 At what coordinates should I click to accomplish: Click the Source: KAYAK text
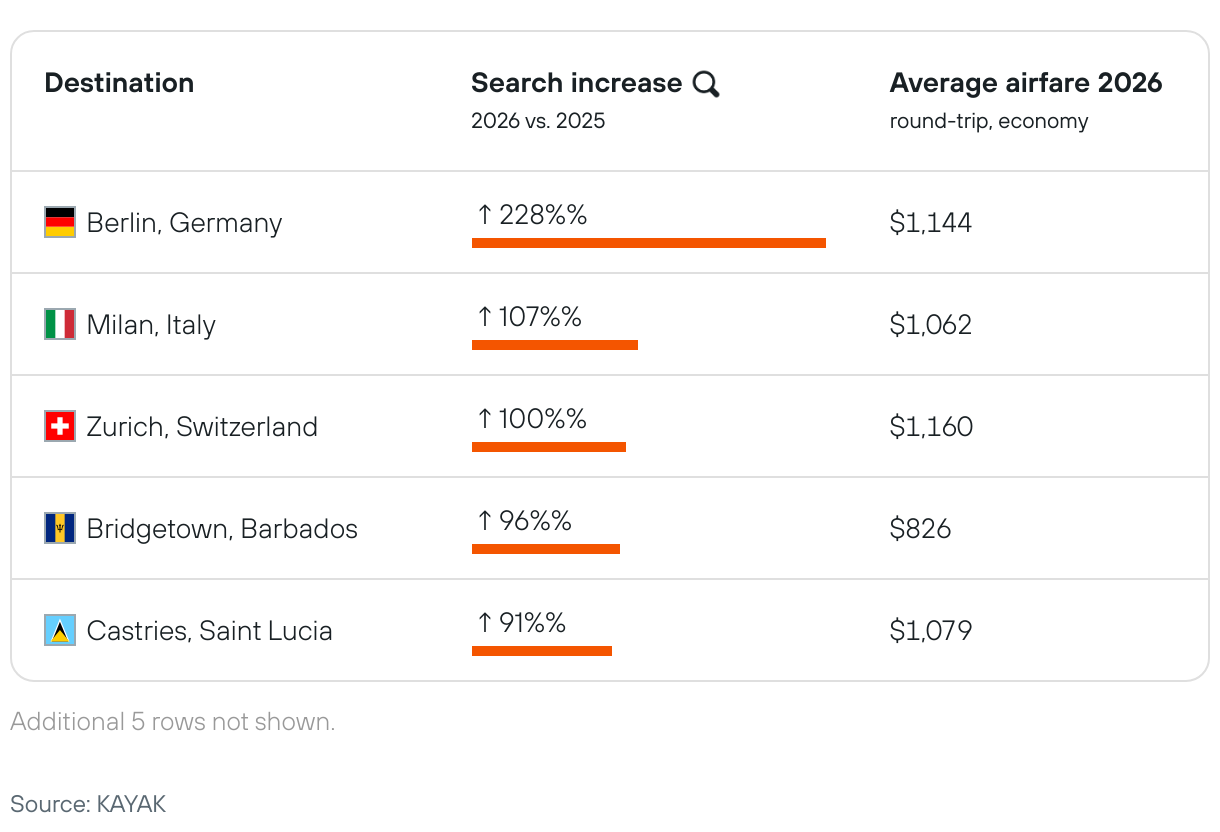point(88,803)
